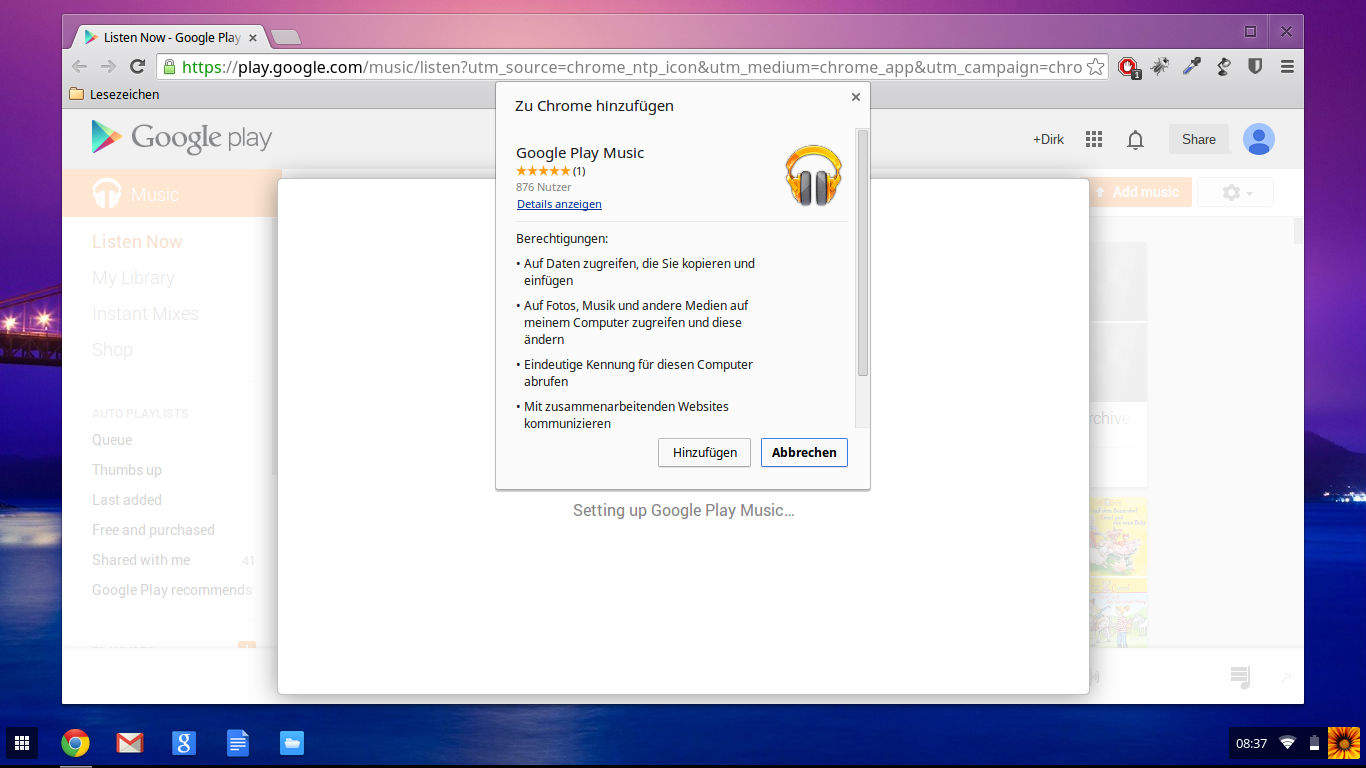Click the player queue icon
This screenshot has width=1366, height=768.
click(x=1241, y=677)
